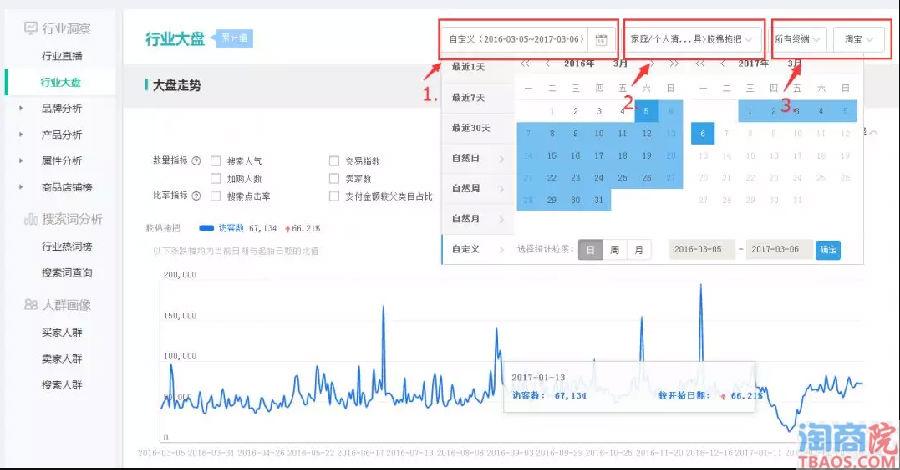Select the 日 statistics cycle option
Screen dimensions: 900x470
click(590, 250)
